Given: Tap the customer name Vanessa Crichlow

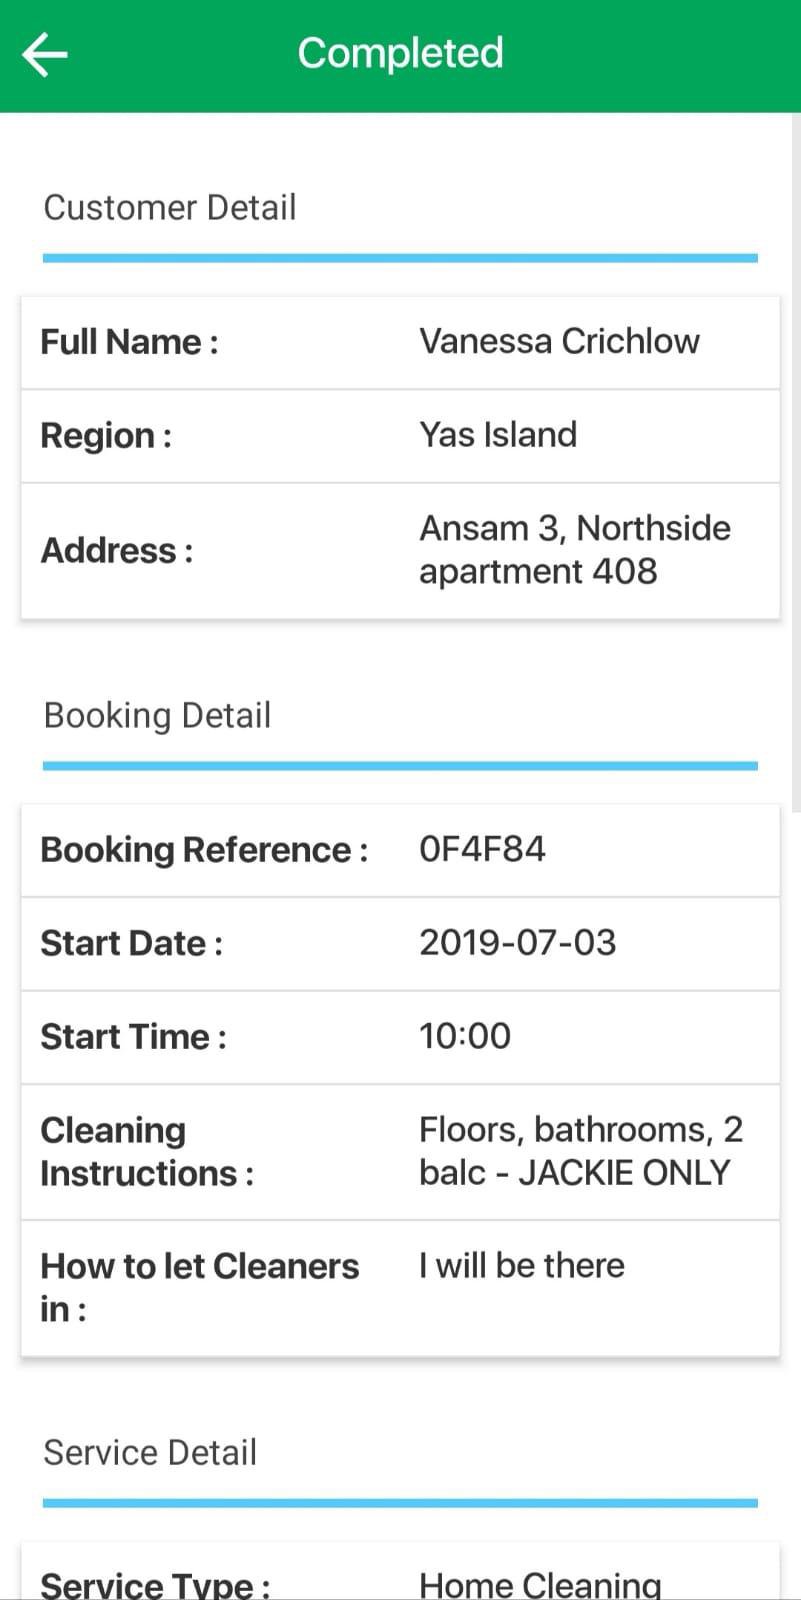Looking at the screenshot, I should [559, 341].
